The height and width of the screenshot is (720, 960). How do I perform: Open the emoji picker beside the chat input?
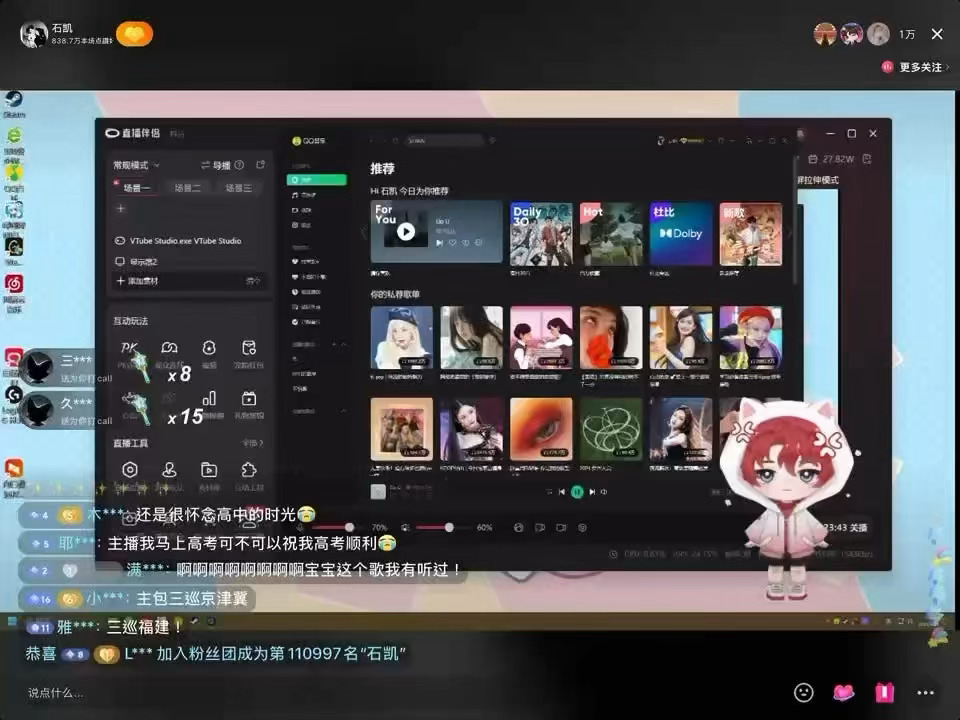[803, 692]
